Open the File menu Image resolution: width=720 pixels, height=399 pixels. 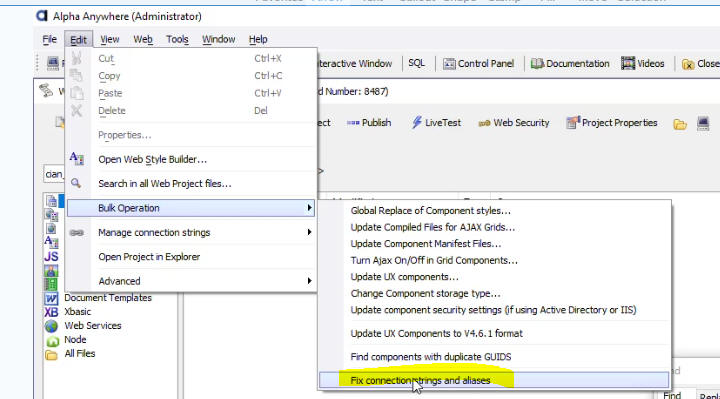point(50,39)
